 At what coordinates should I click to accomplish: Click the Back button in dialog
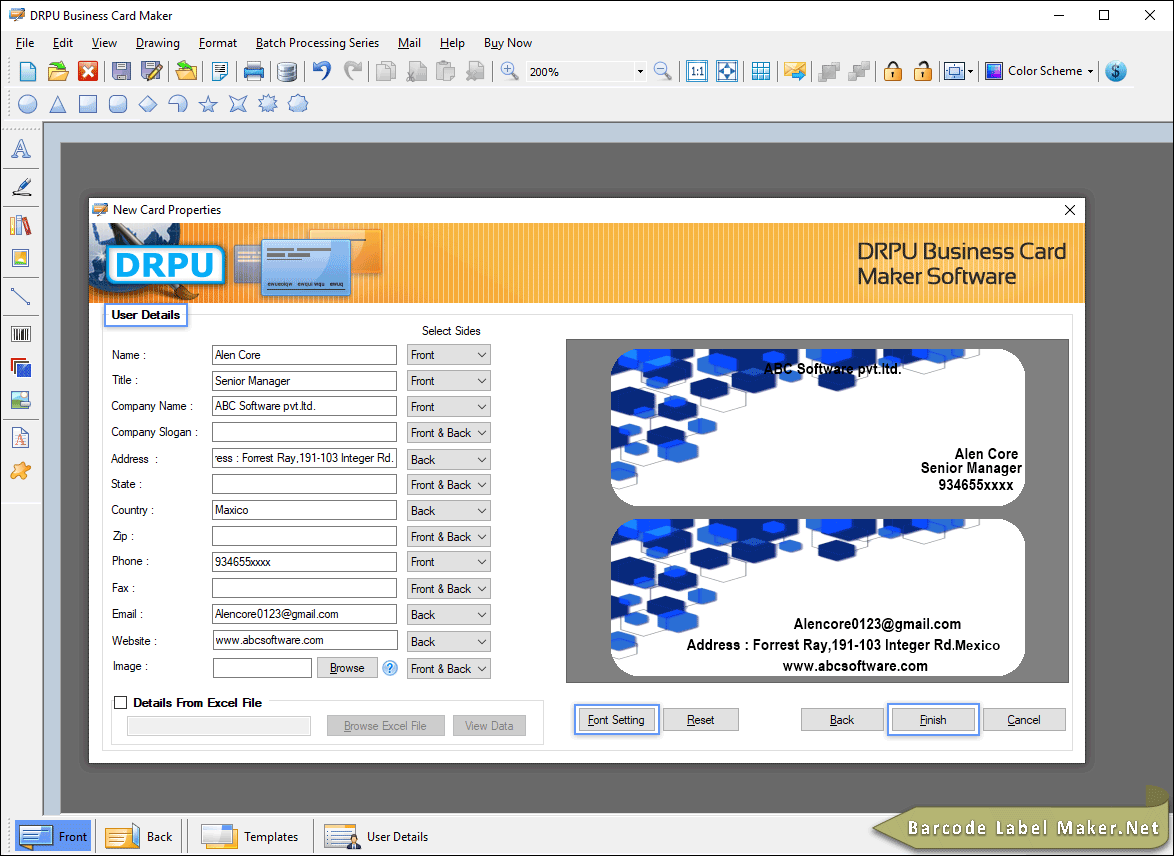coord(842,720)
